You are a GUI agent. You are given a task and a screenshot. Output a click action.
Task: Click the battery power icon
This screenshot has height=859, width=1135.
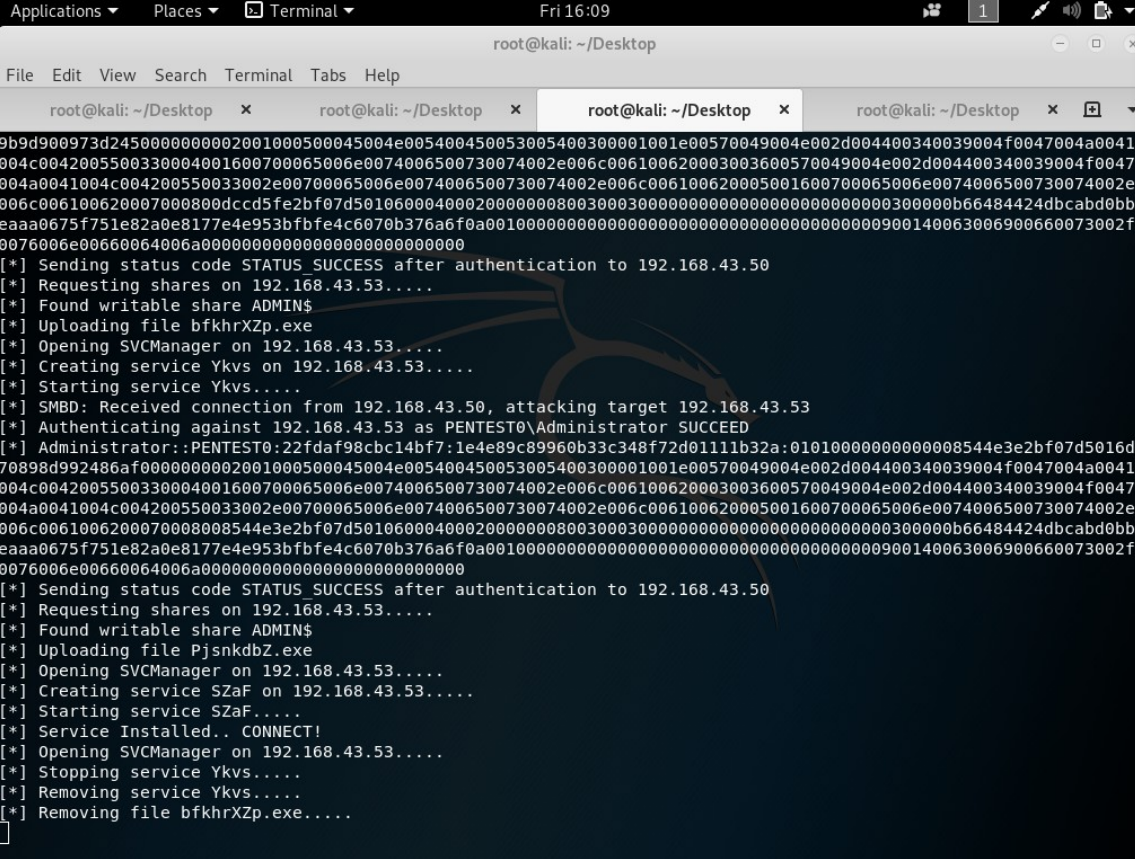click(x=1102, y=11)
